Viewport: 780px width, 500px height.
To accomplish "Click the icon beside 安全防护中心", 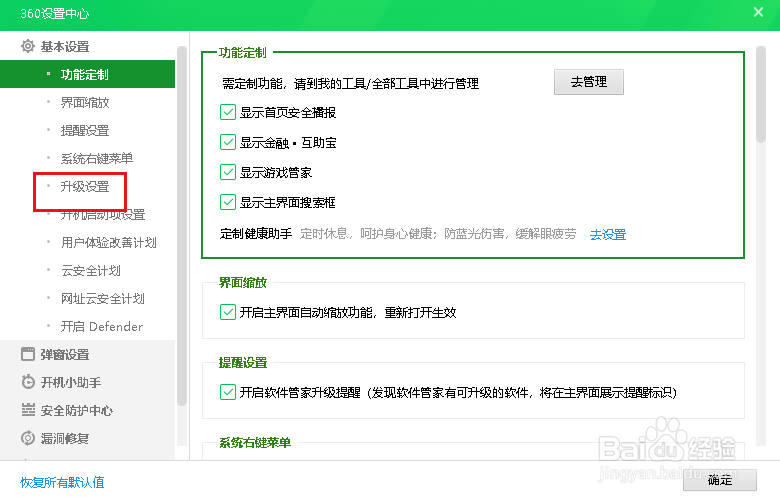I will (28, 410).
